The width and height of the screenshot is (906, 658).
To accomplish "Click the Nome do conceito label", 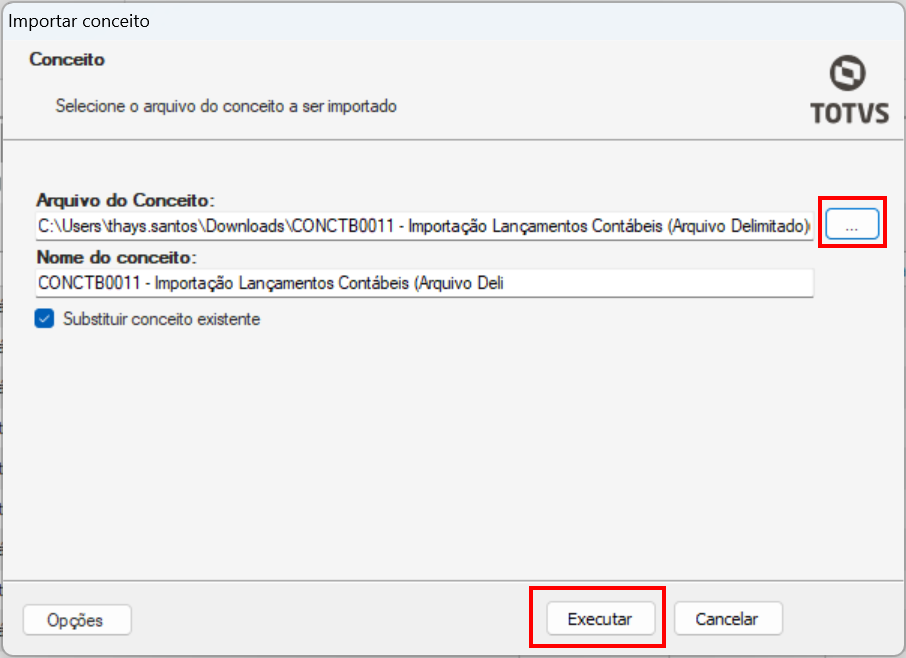I will pyautogui.click(x=117, y=257).
